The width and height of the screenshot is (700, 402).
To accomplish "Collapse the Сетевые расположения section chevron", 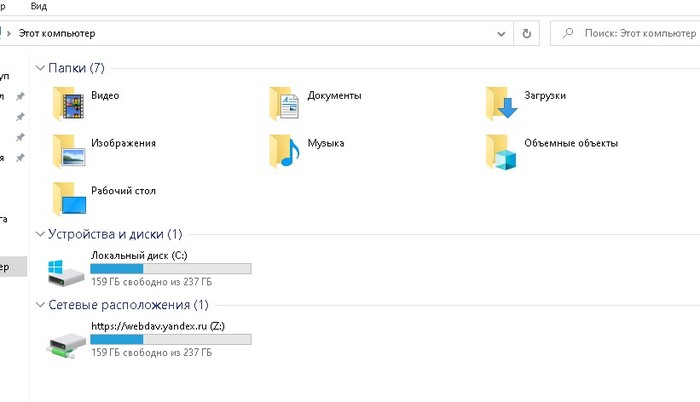I will click(x=40, y=305).
